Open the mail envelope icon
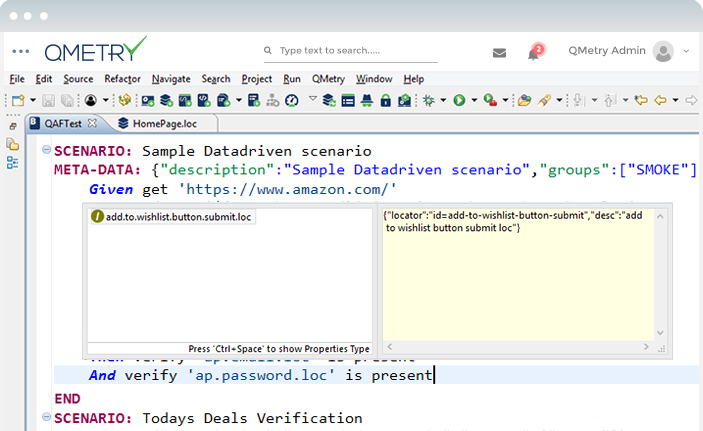 click(499, 53)
